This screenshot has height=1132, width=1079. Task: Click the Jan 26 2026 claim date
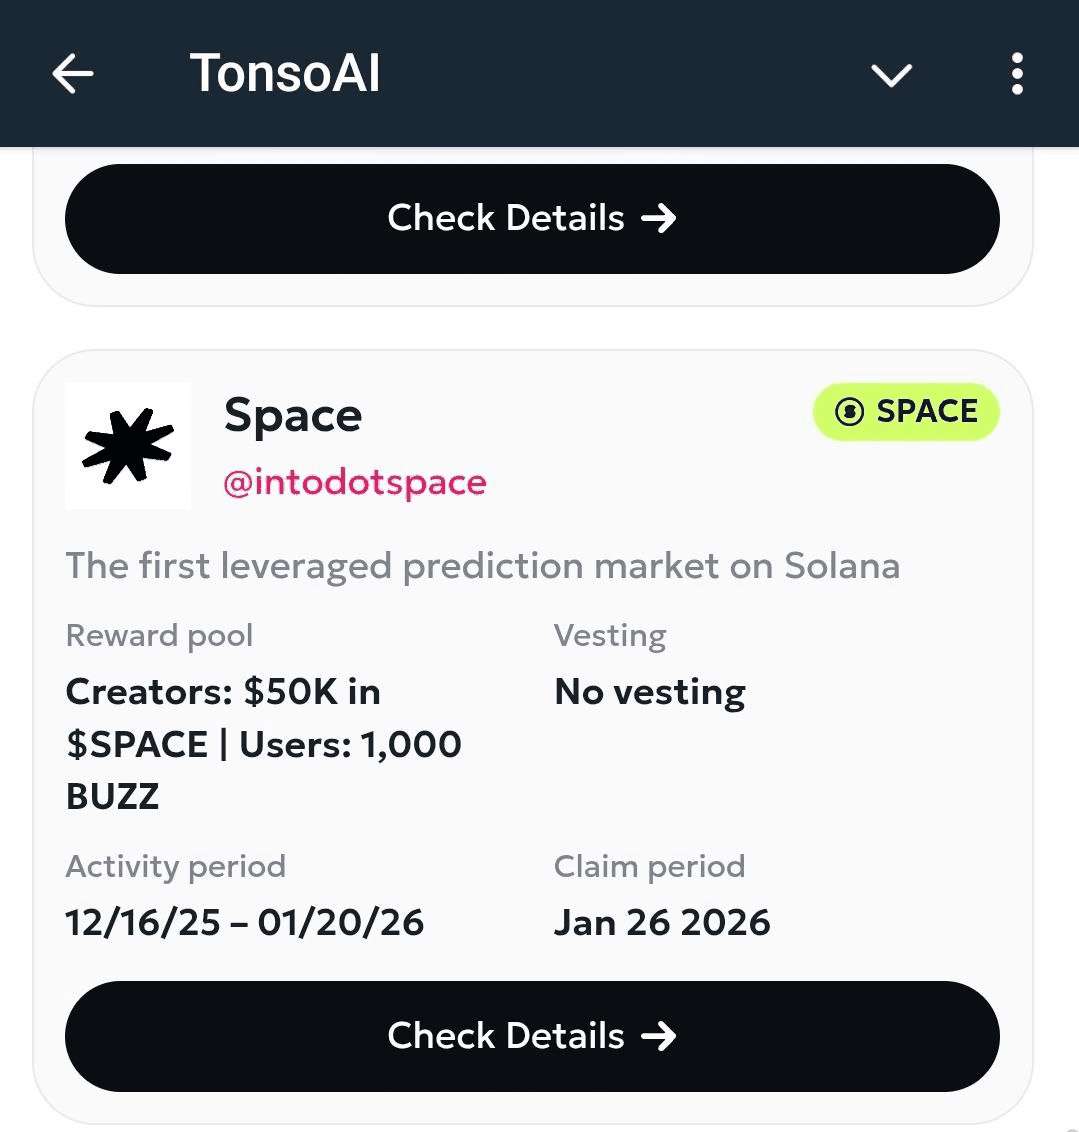pos(662,922)
